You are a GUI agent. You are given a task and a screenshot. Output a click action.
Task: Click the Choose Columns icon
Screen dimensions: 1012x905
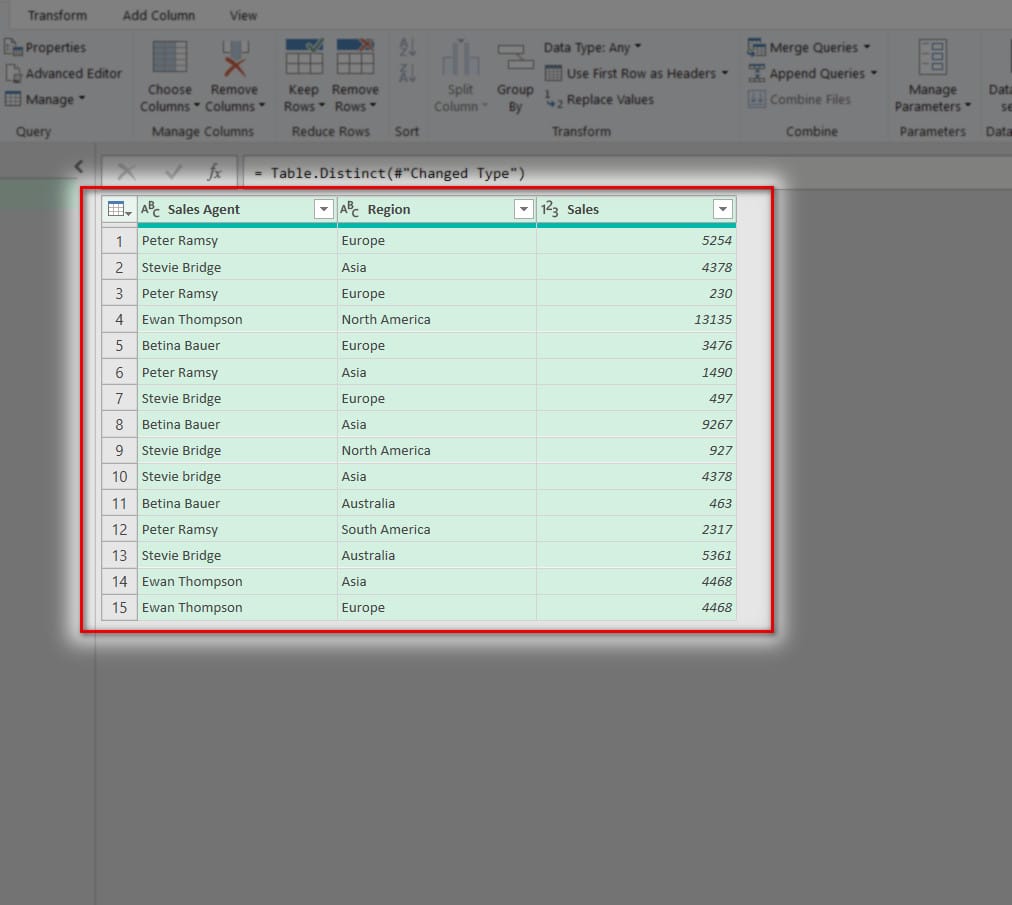coord(169,59)
